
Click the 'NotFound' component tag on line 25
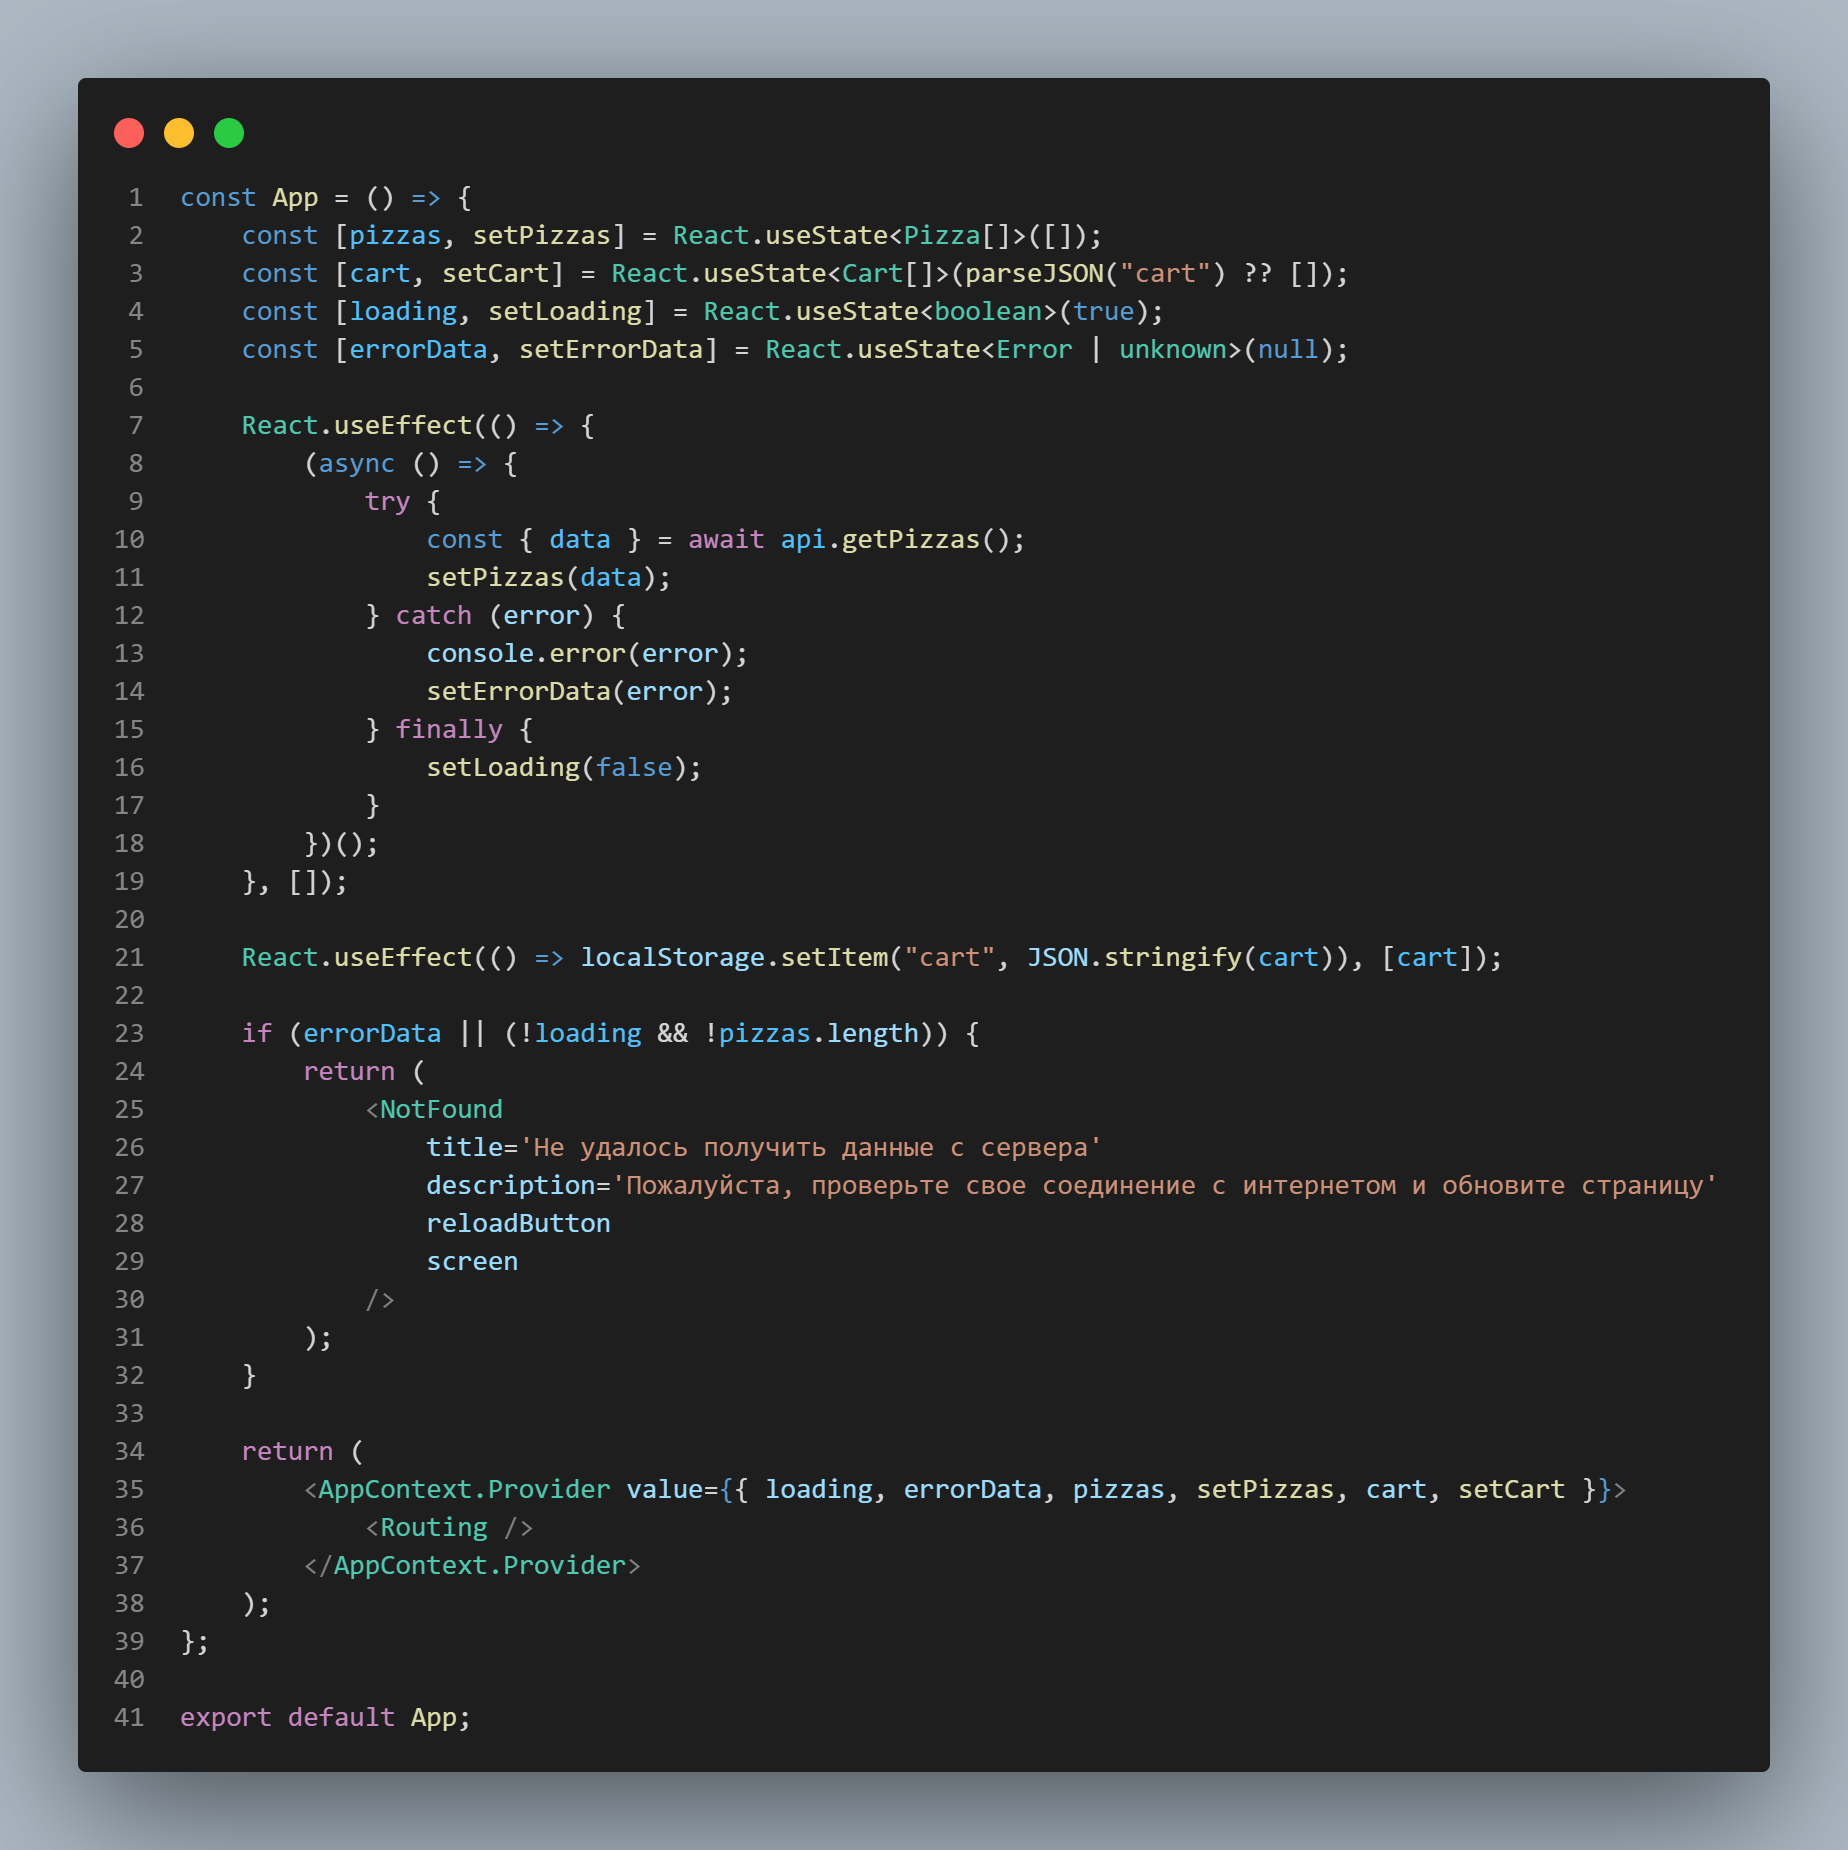tap(441, 1110)
